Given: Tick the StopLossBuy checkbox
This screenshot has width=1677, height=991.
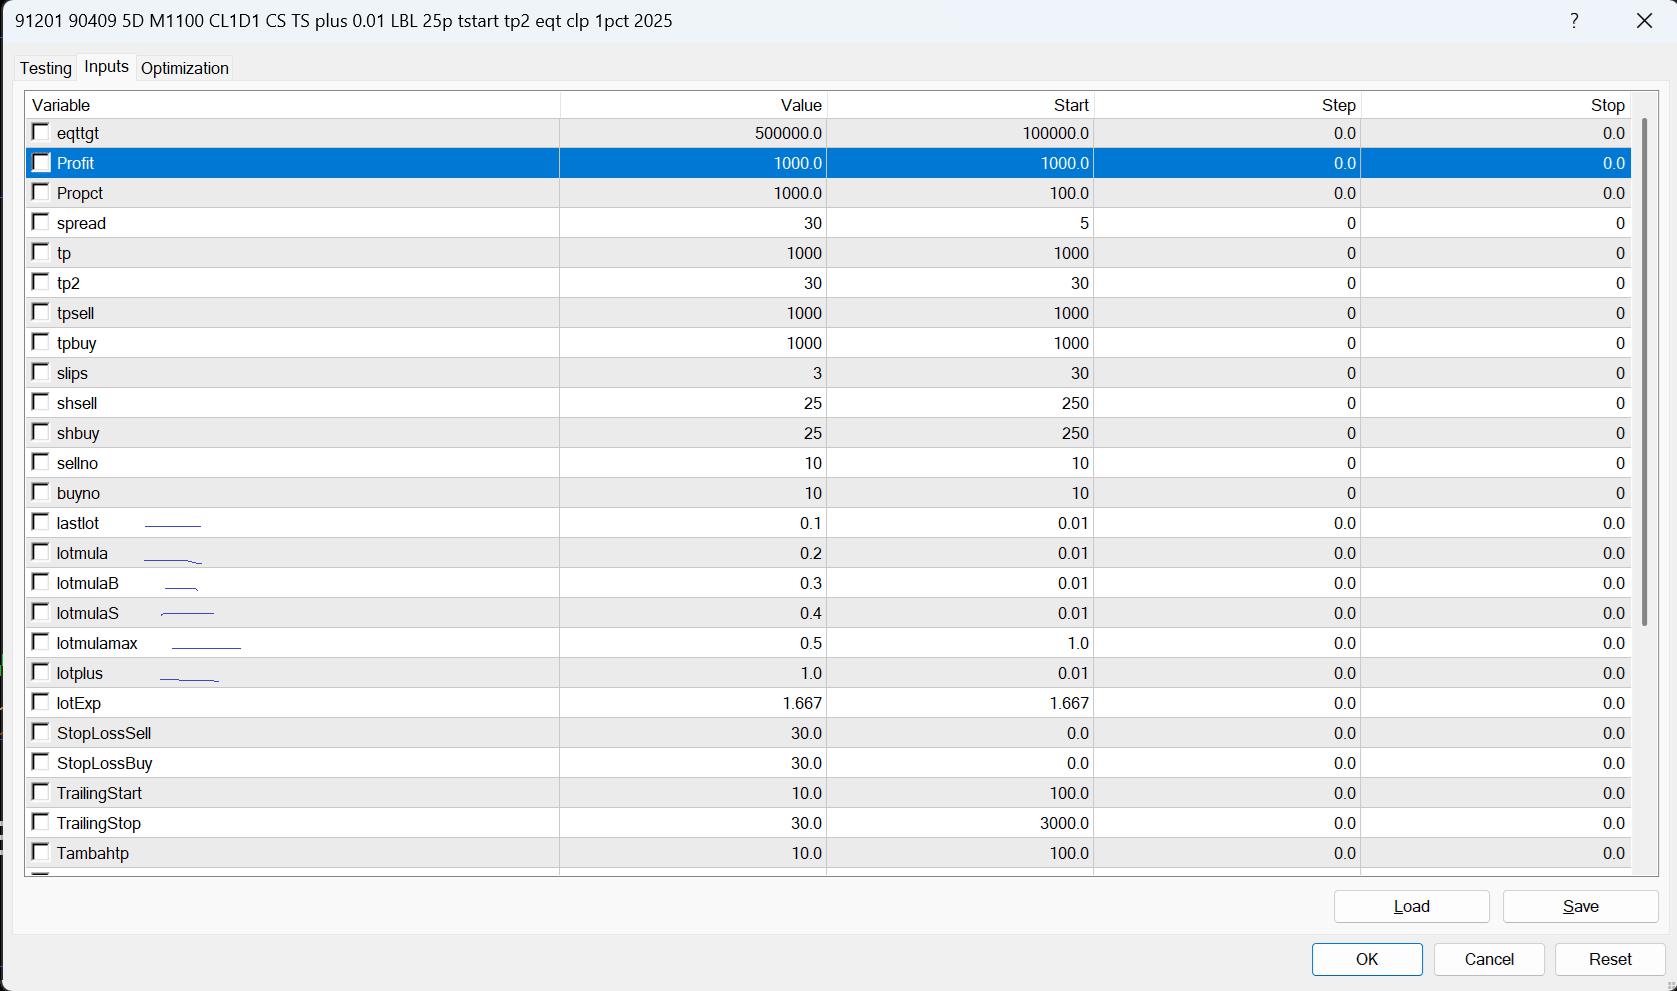Looking at the screenshot, I should (x=41, y=762).
